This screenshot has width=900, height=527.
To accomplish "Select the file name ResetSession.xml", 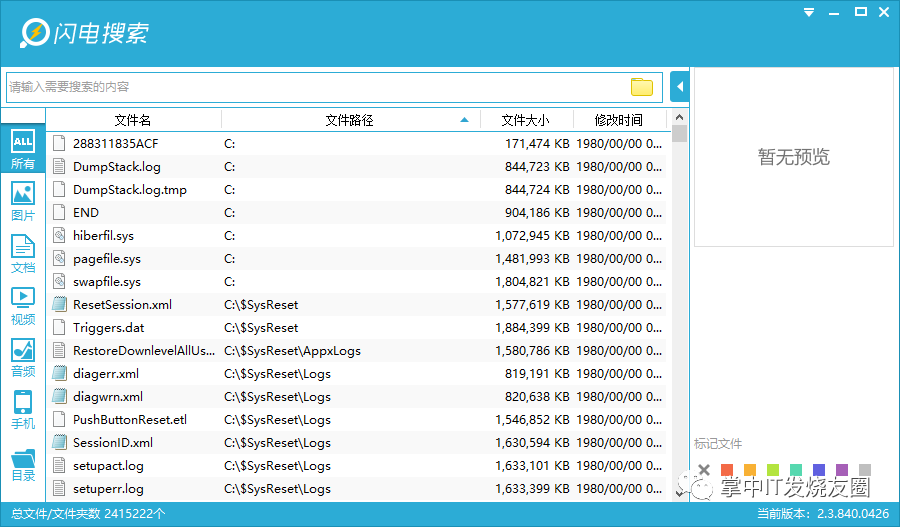I will pos(122,305).
